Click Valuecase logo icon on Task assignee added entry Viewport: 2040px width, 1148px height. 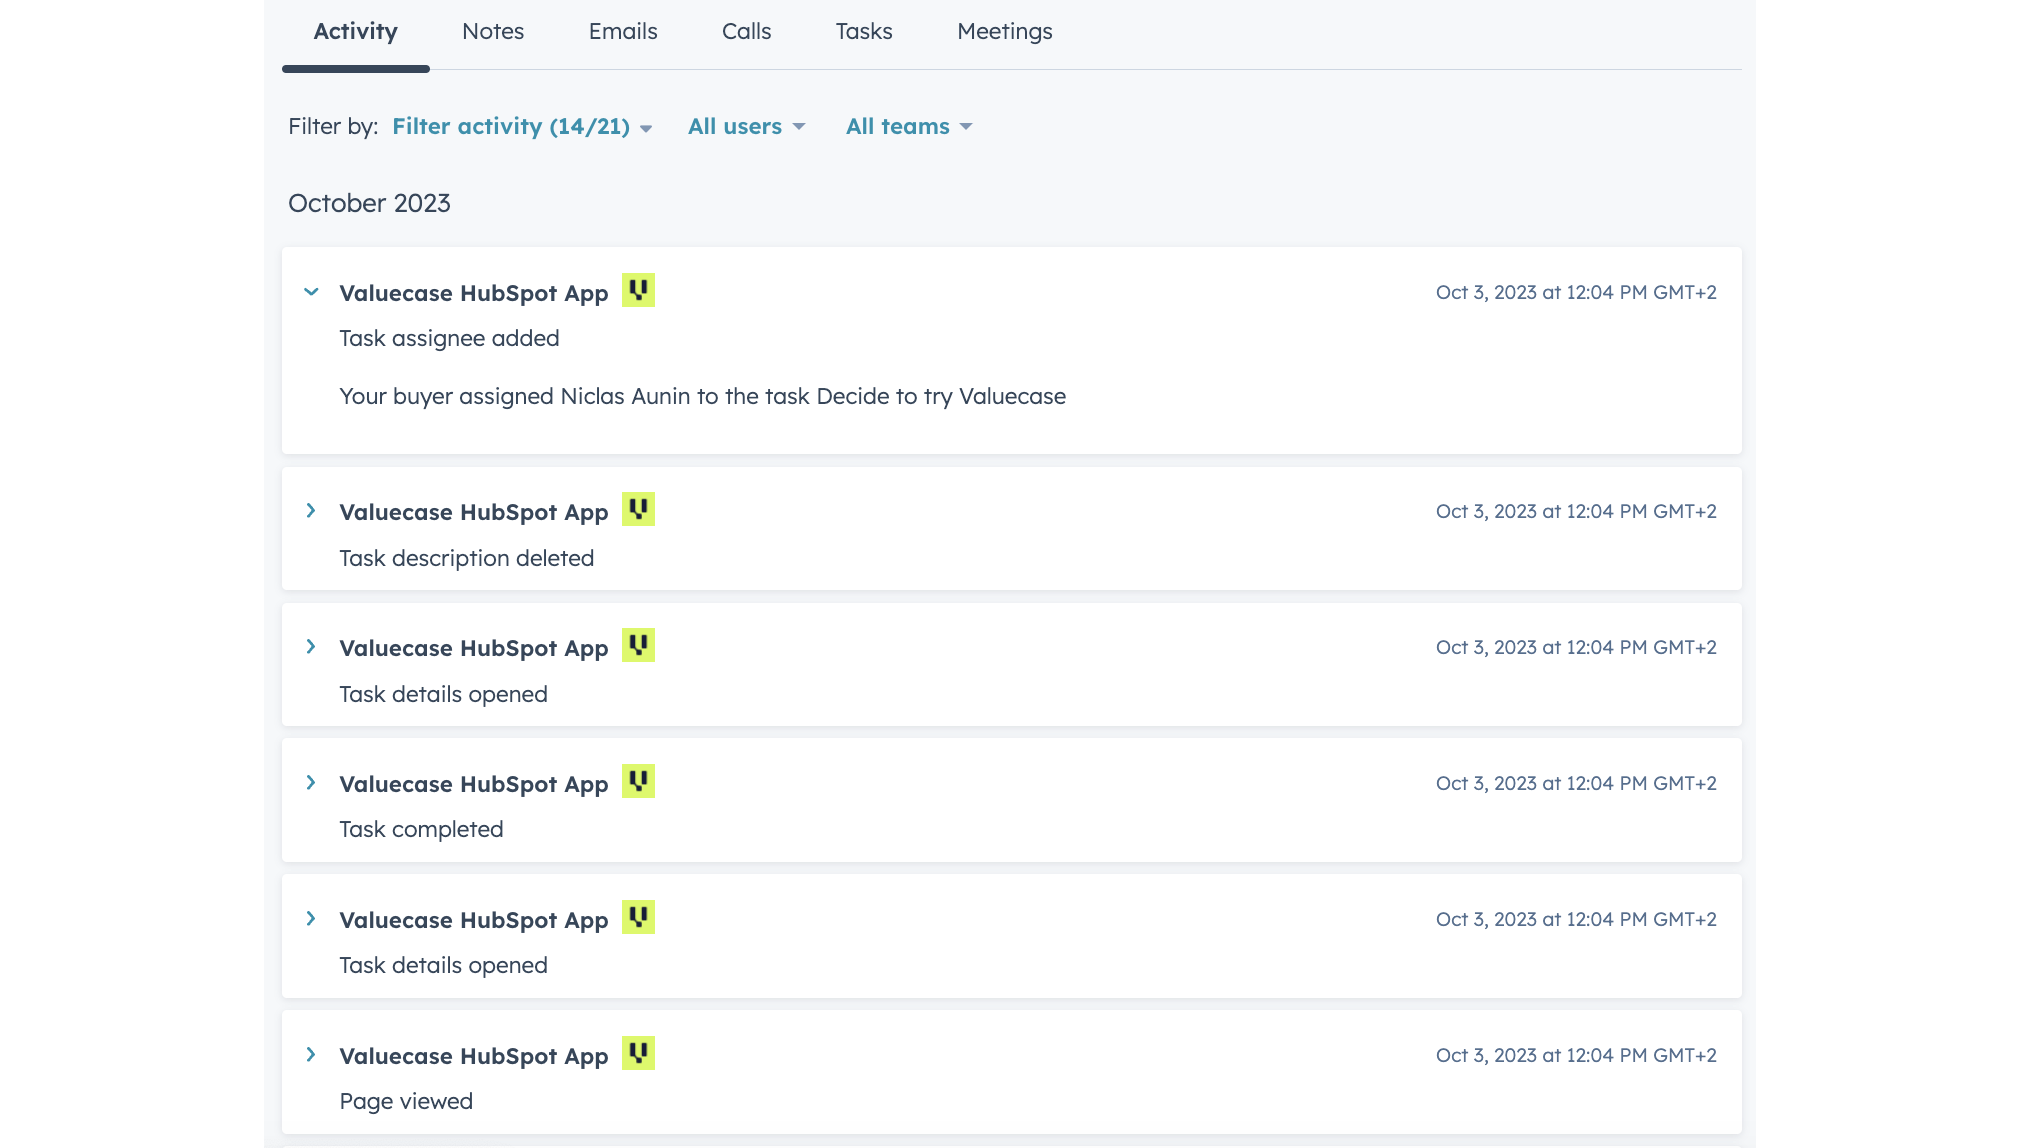[x=638, y=291]
